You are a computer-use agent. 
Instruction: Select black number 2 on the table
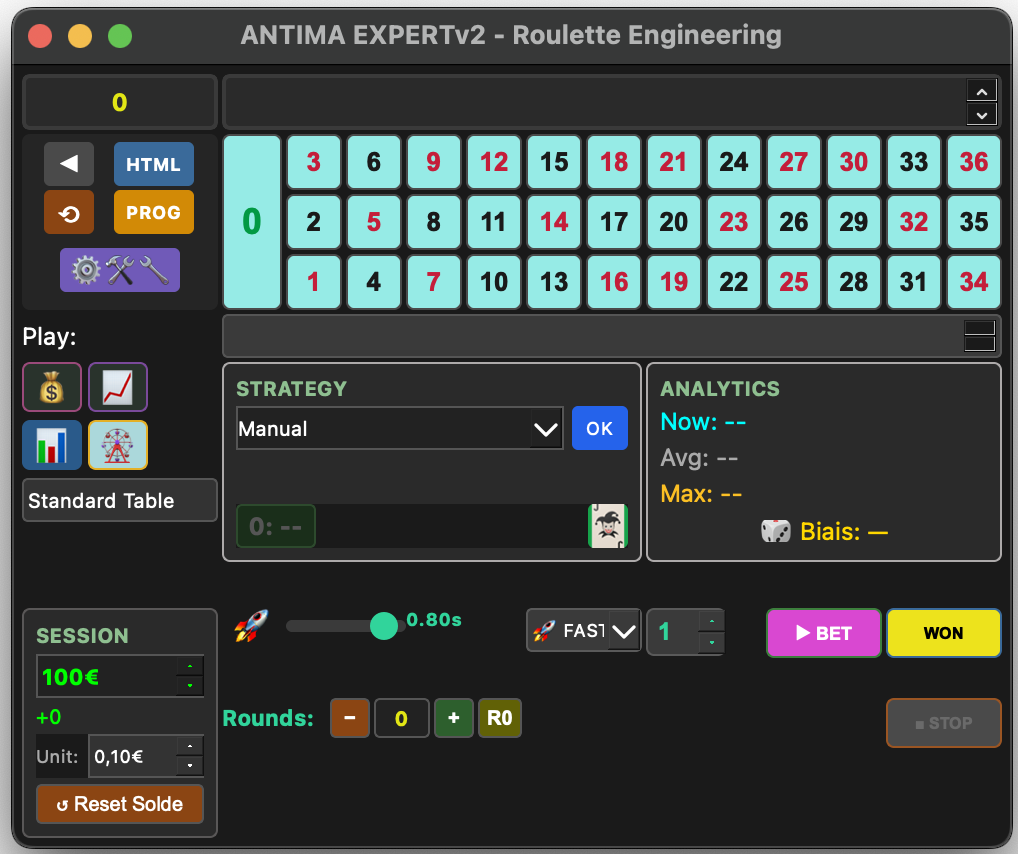[x=314, y=222]
